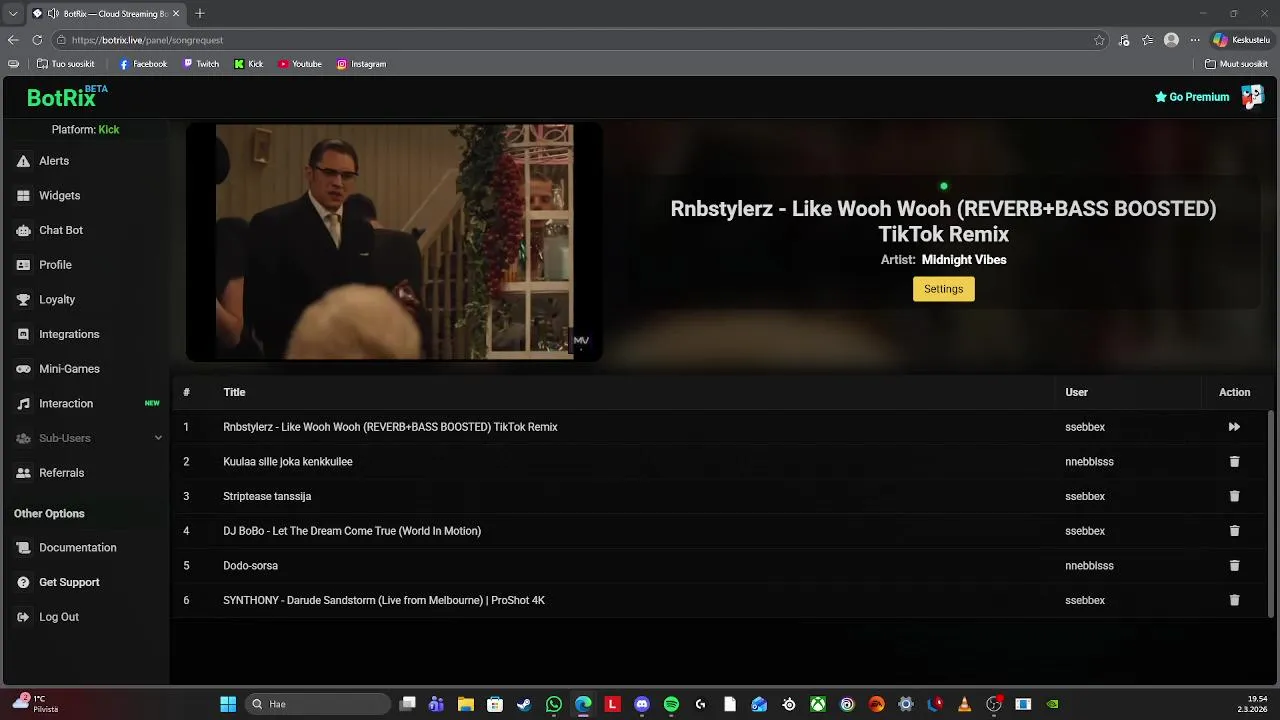Open browser settings and more menu
The height and width of the screenshot is (720, 1280).
tap(1194, 40)
